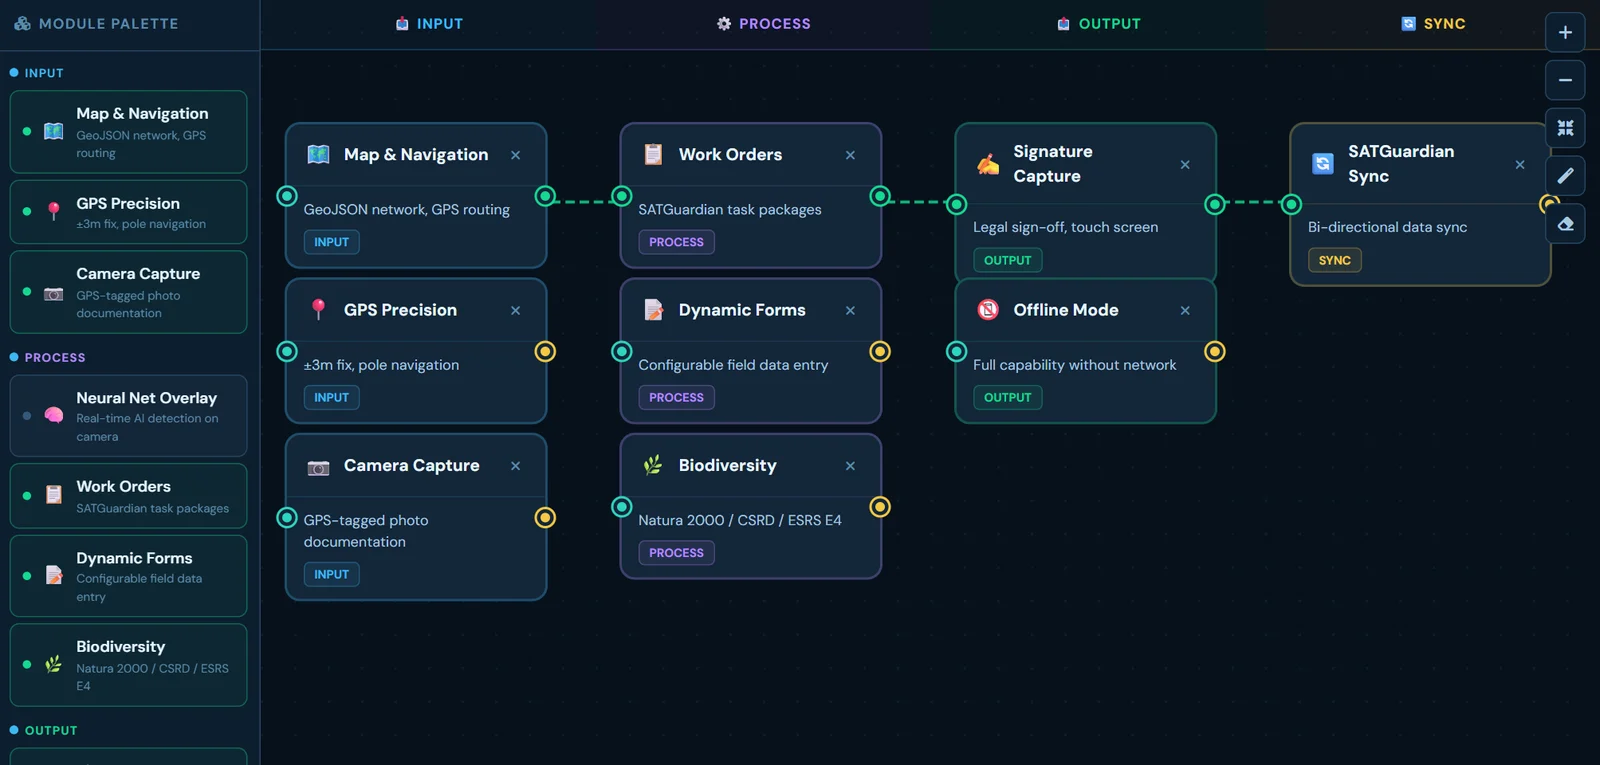Click the signing hand icon on Signature Capture node
1600x765 pixels.
coord(988,164)
